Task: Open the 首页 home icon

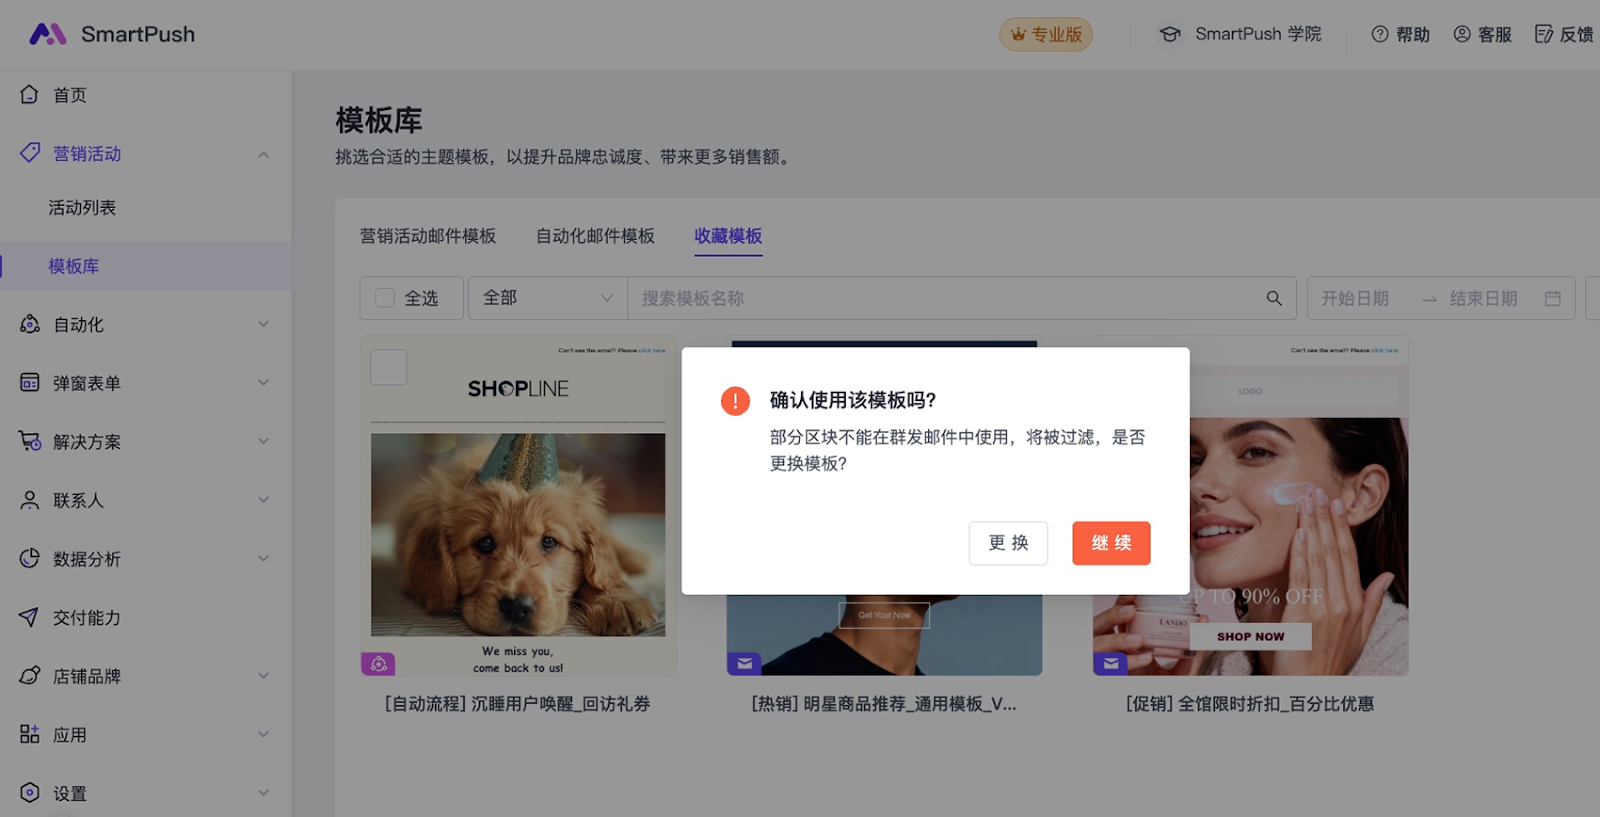Action: click(30, 95)
